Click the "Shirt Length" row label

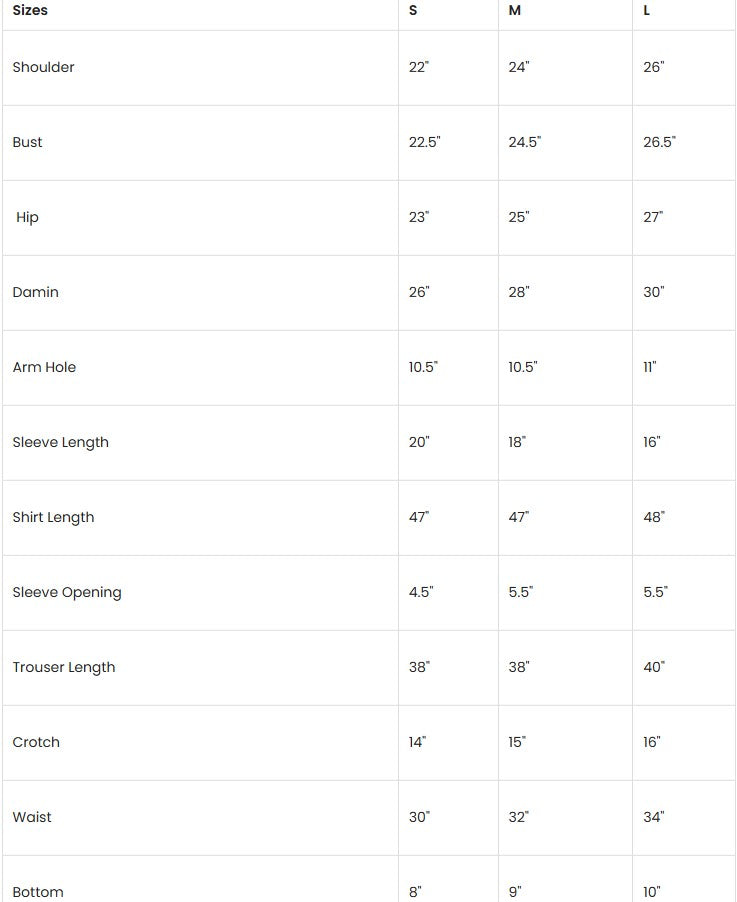point(53,517)
